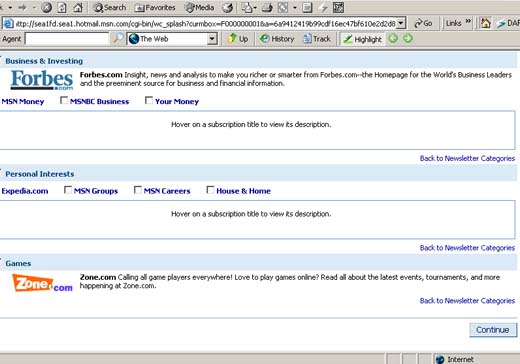520x364 pixels.
Task: Click the green previous-highlight arrow
Action: (x=393, y=39)
